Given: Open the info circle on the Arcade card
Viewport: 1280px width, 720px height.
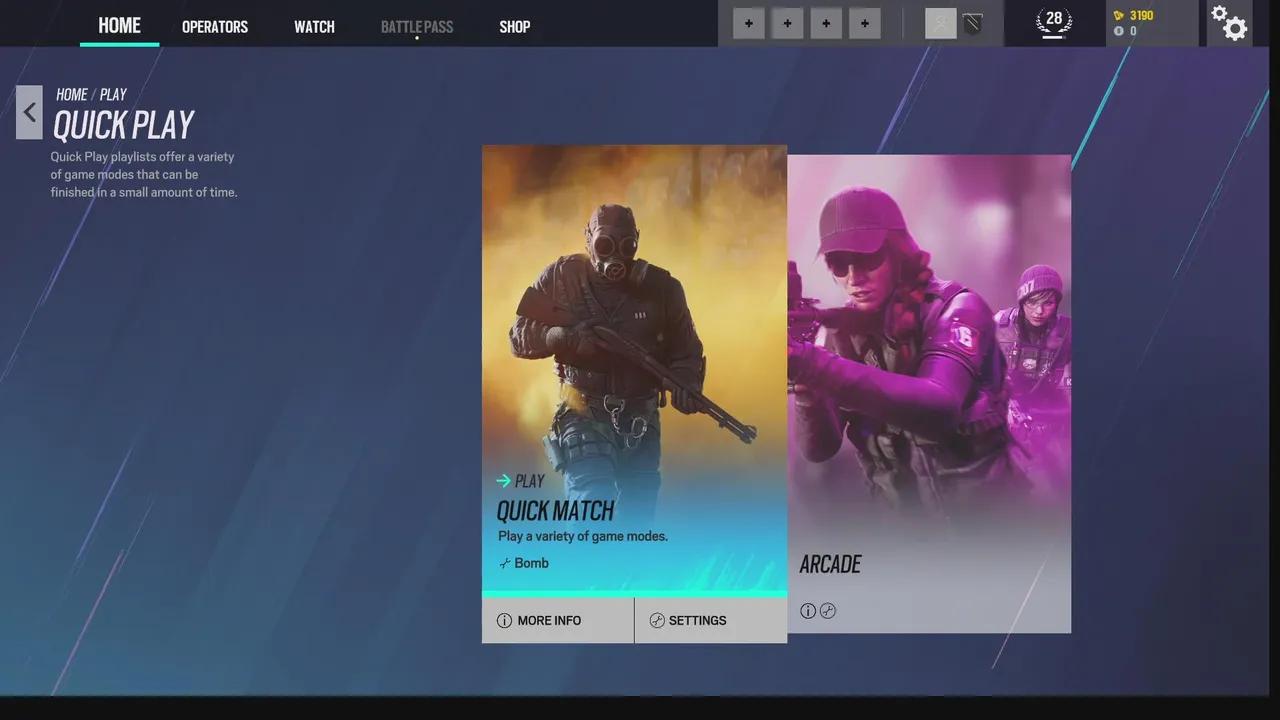Looking at the screenshot, I should tap(808, 610).
